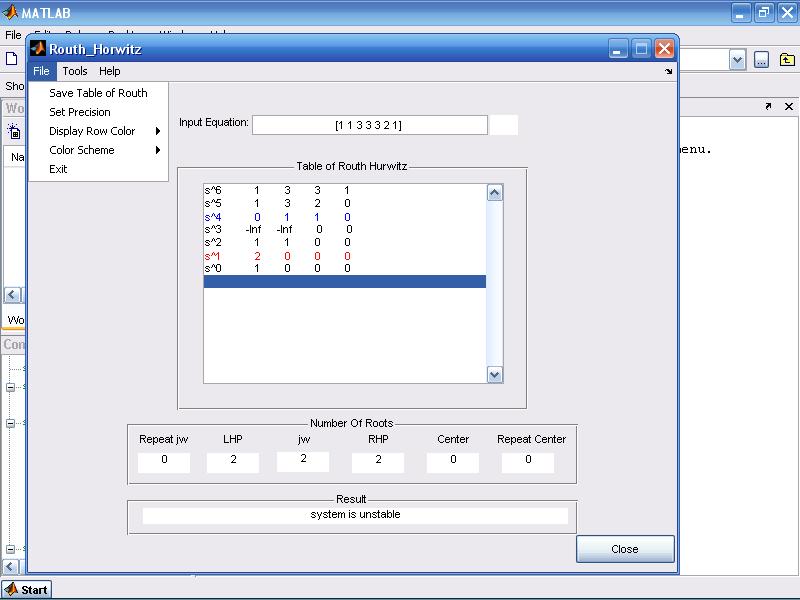Screen dimensions: 800x600
Task: Open the Tools menu in Routh_Horwitz
Action: click(x=74, y=71)
